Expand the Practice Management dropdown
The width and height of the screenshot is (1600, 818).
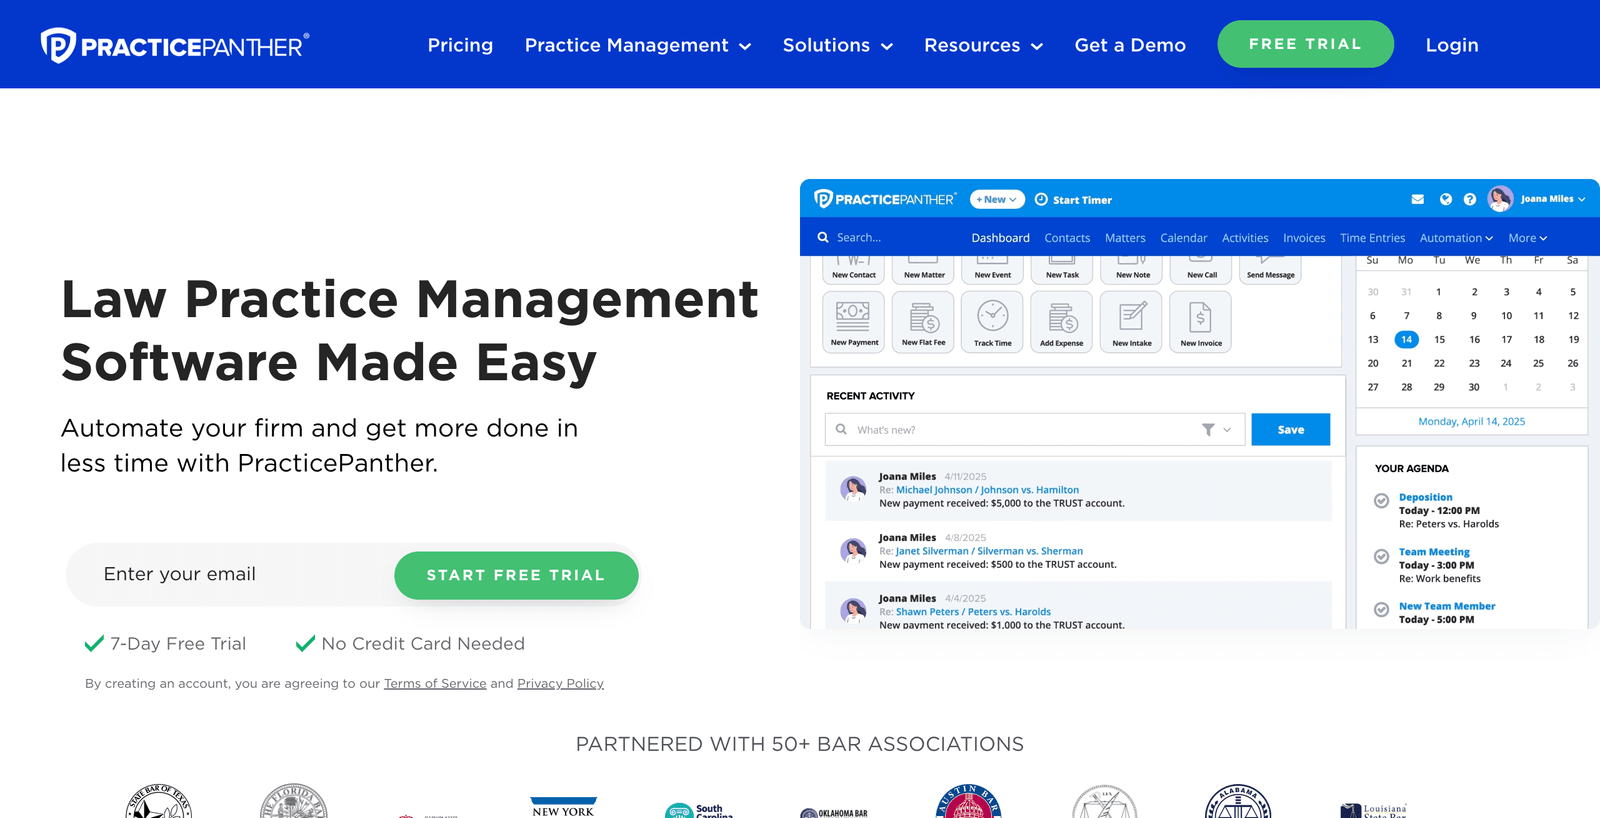tap(637, 45)
